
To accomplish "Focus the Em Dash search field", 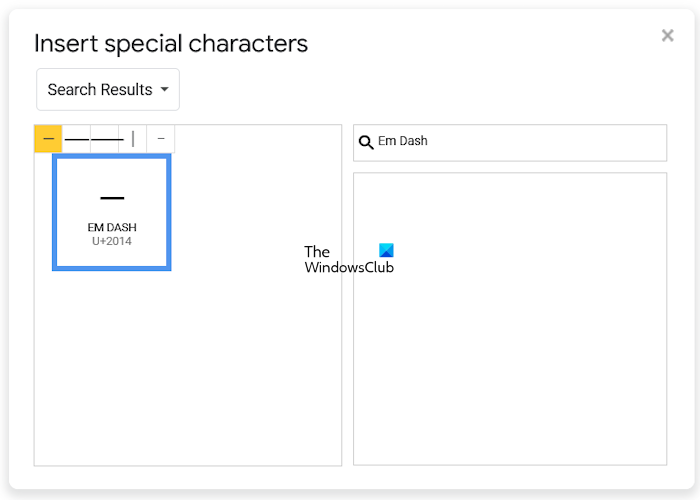I will [x=520, y=142].
